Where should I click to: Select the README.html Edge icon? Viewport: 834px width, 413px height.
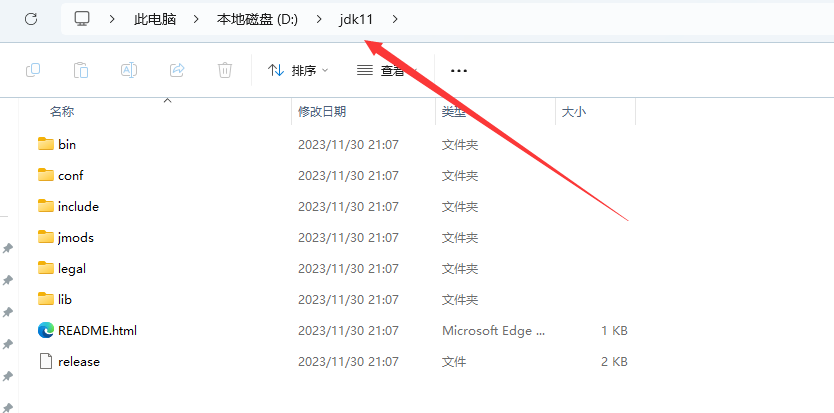46,330
